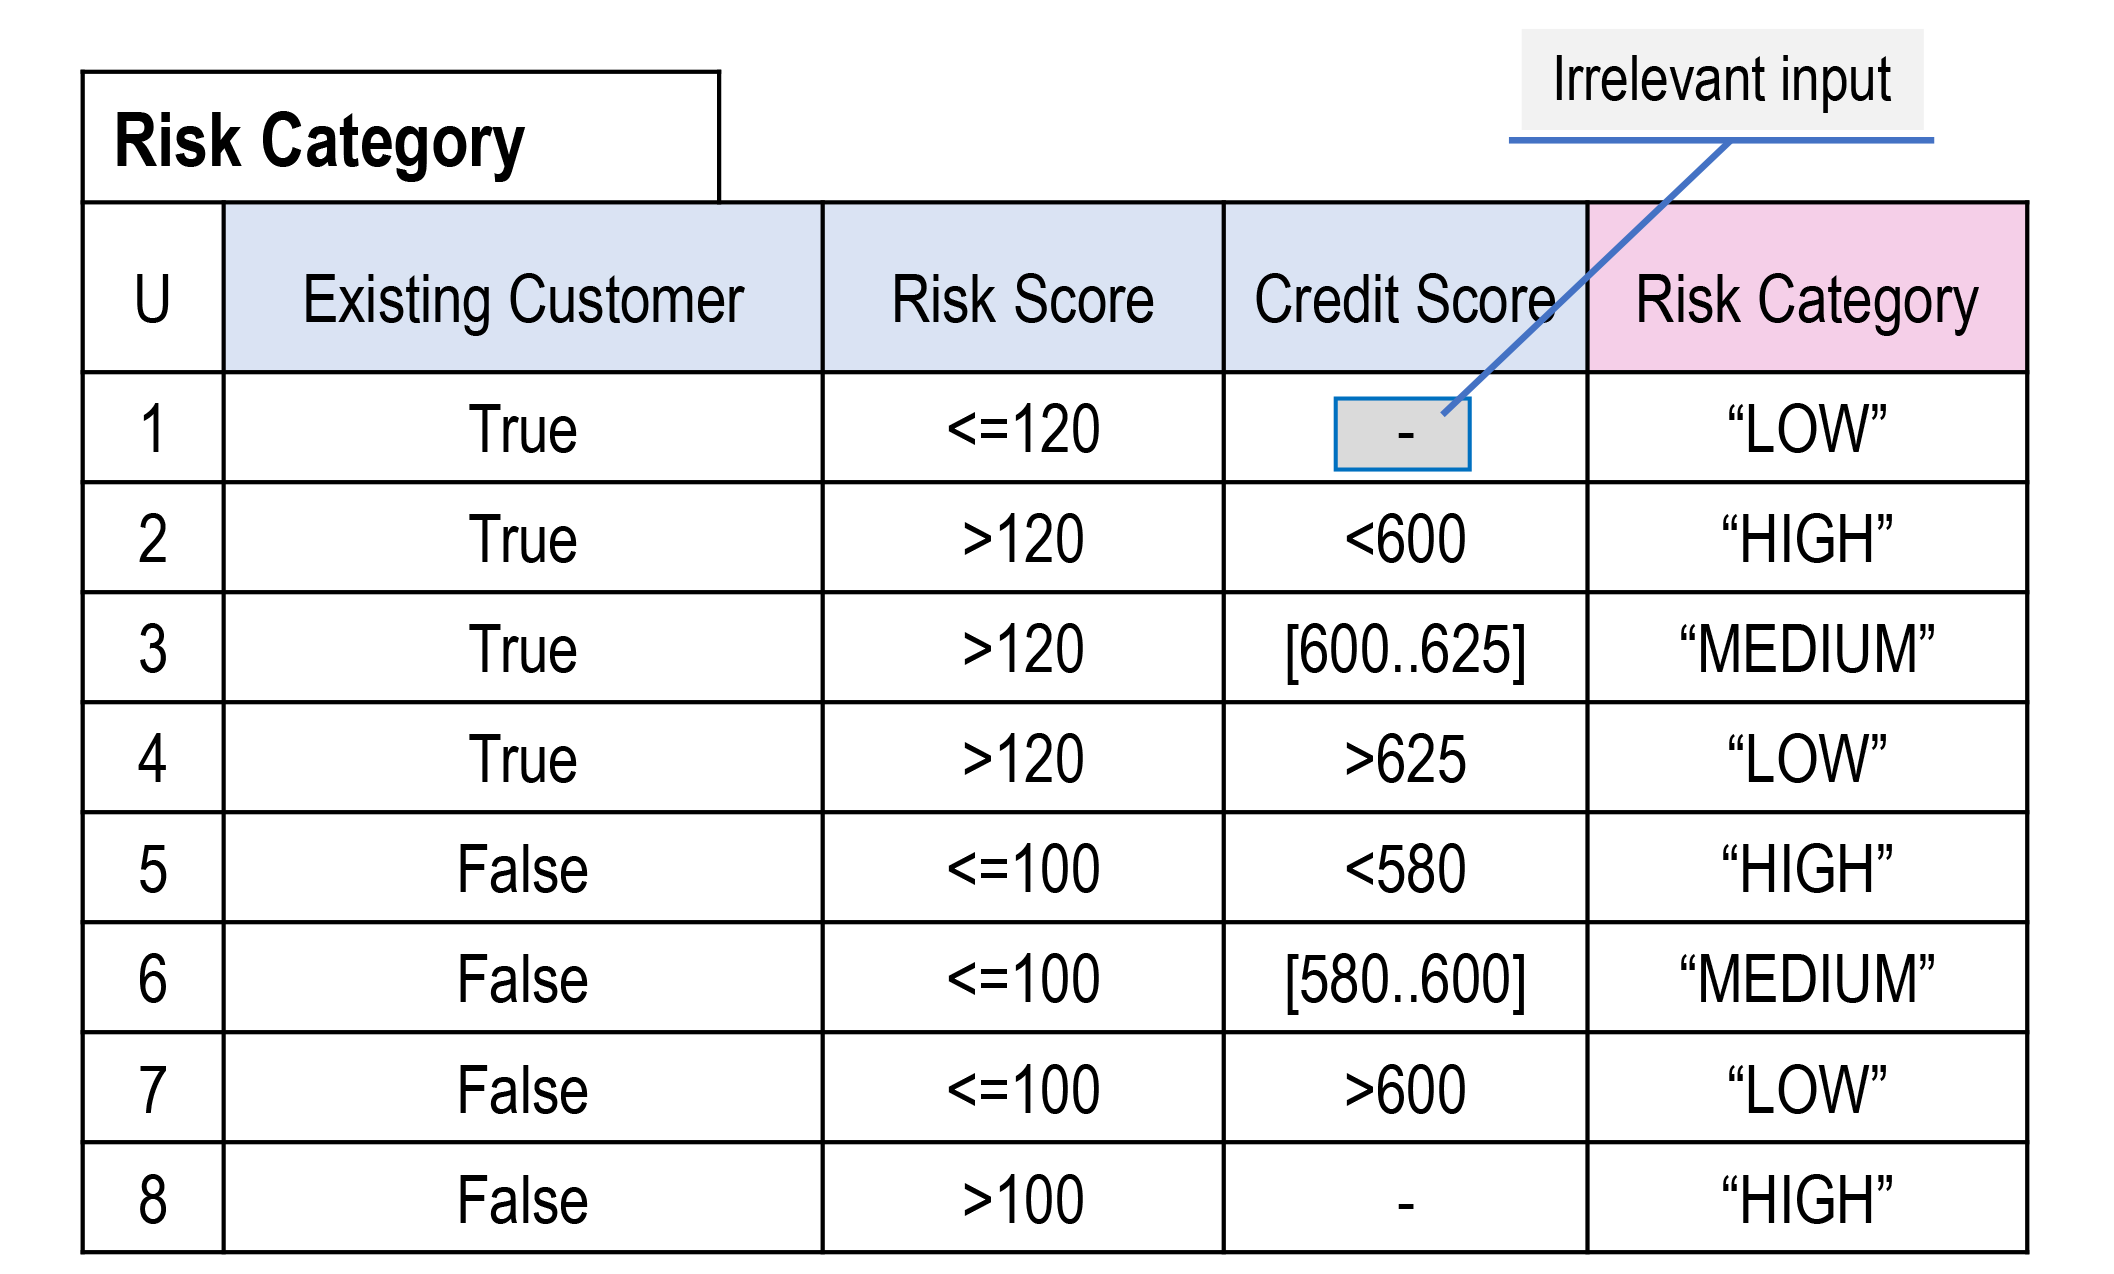Click rule number 8 in first column
Viewport: 2114px width, 1274px height.
[x=153, y=1199]
